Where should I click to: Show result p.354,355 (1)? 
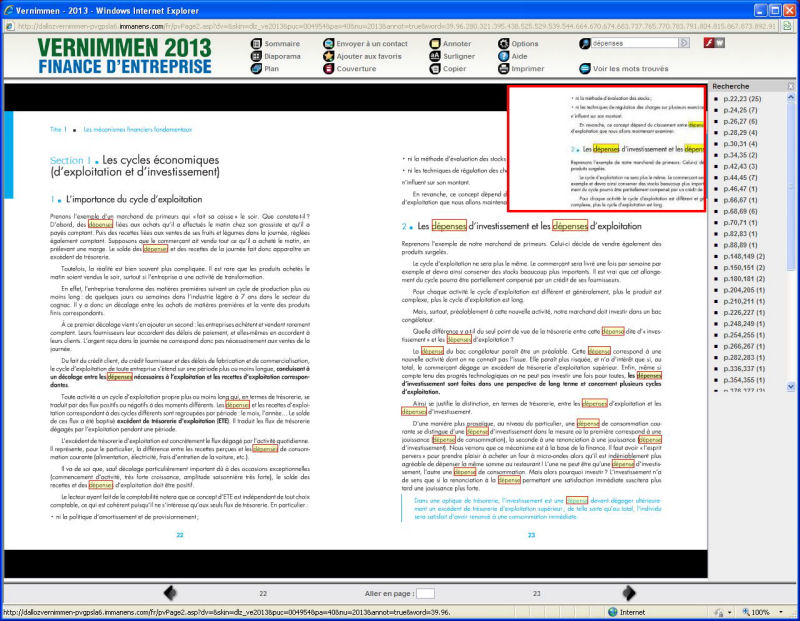click(744, 380)
